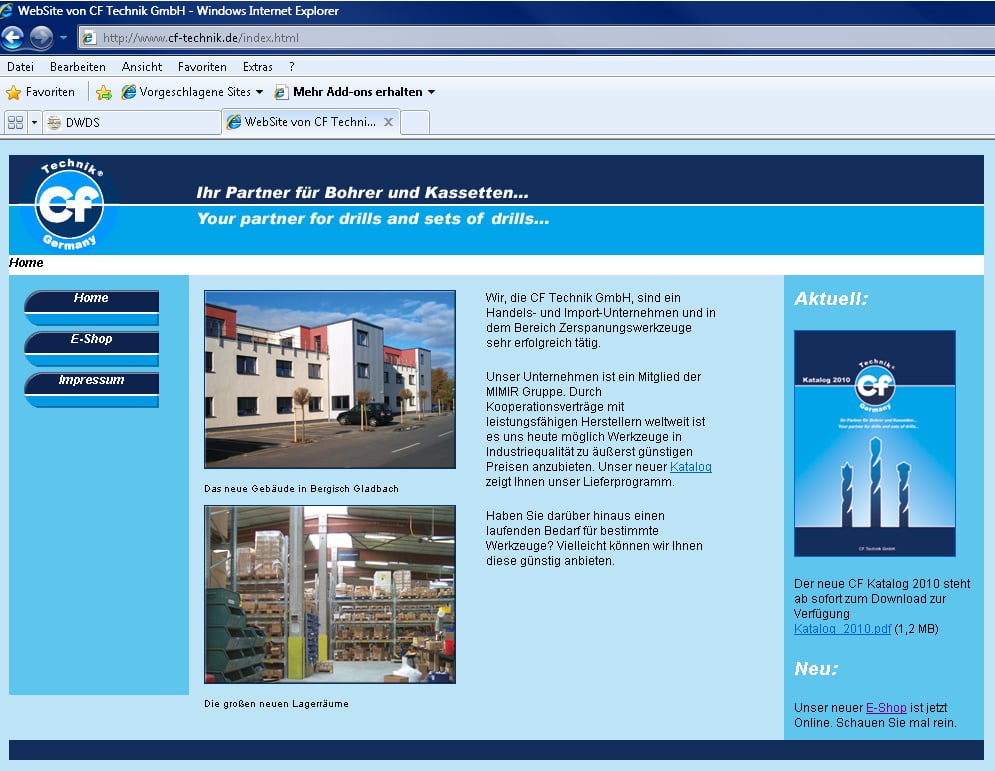Screen dimensions: 995x771
Task: Open the Quick Tabs grid icon
Action: 16,122
